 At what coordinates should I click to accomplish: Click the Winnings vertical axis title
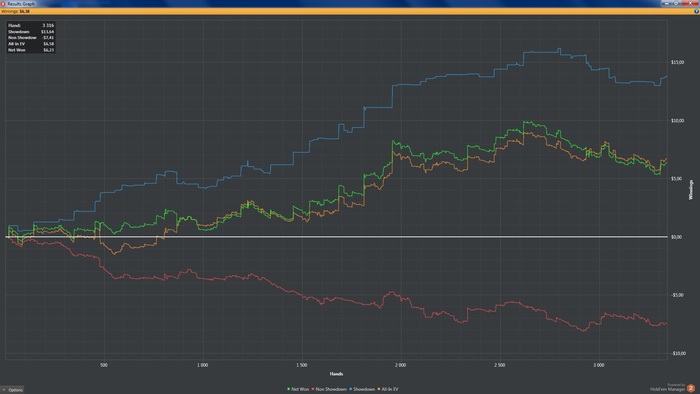pos(691,190)
